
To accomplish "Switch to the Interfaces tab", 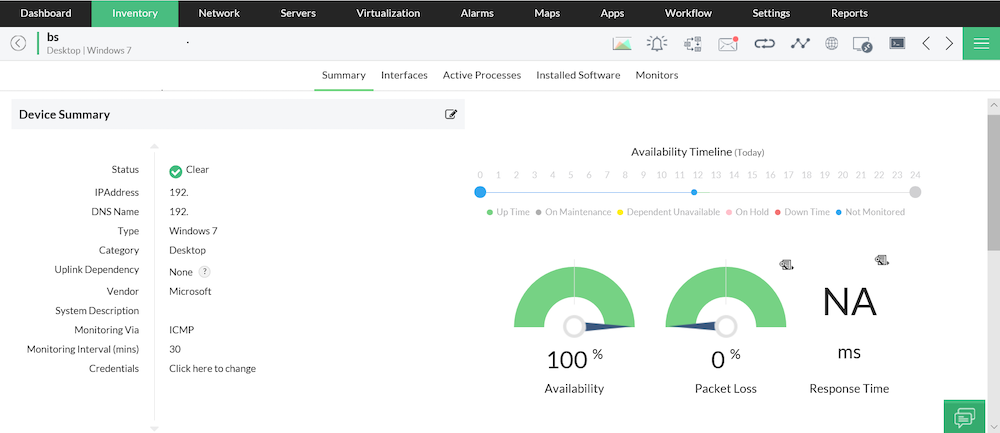I will coord(404,75).
